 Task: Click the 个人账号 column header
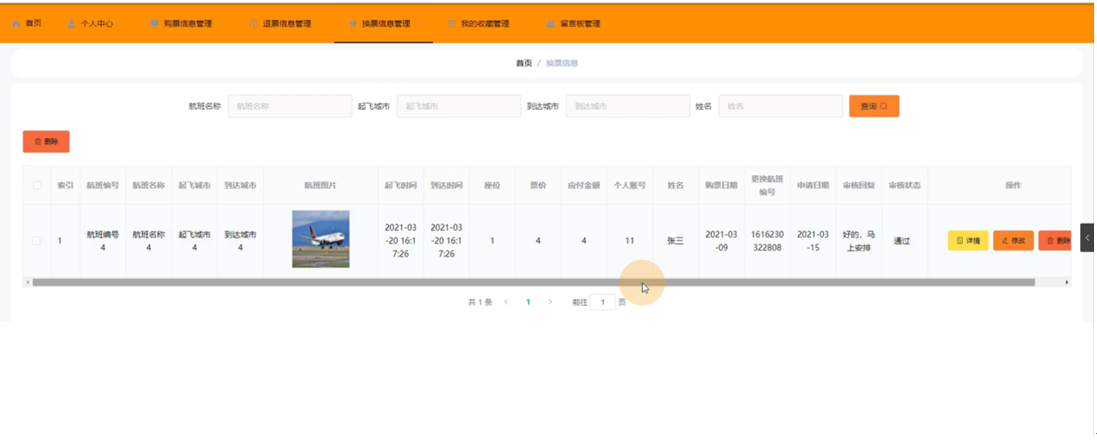[630, 186]
